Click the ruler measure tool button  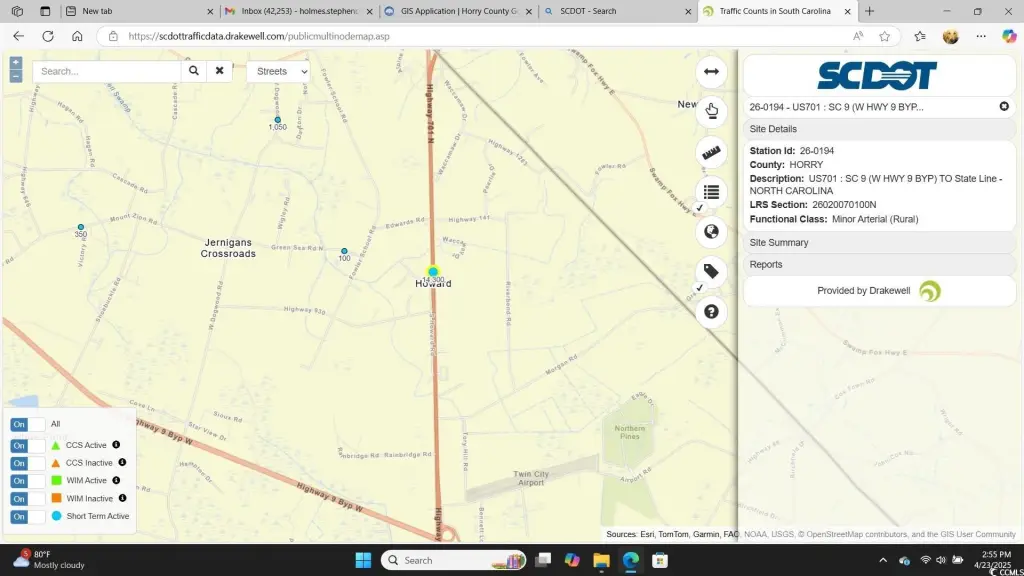tap(711, 152)
